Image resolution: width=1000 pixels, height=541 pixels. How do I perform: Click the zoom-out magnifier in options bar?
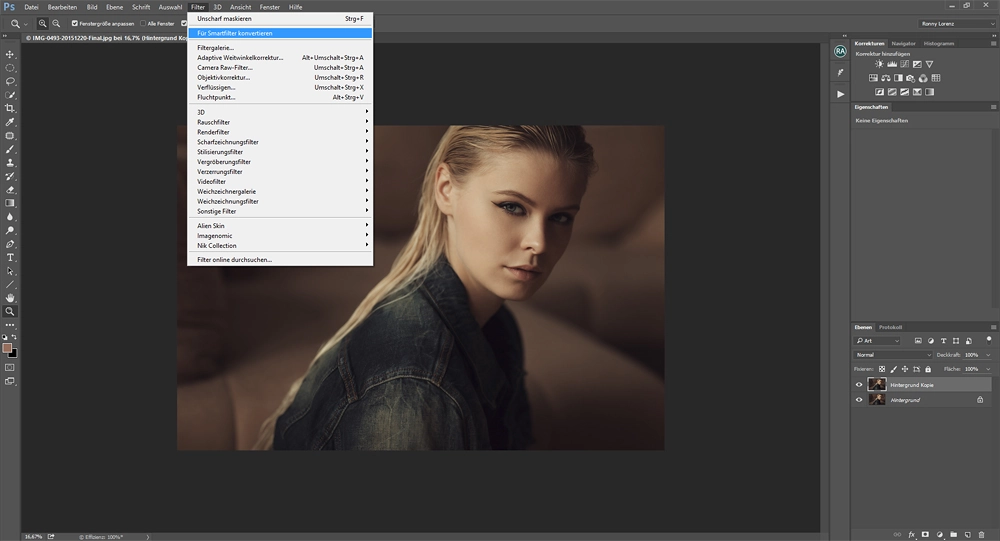point(56,24)
